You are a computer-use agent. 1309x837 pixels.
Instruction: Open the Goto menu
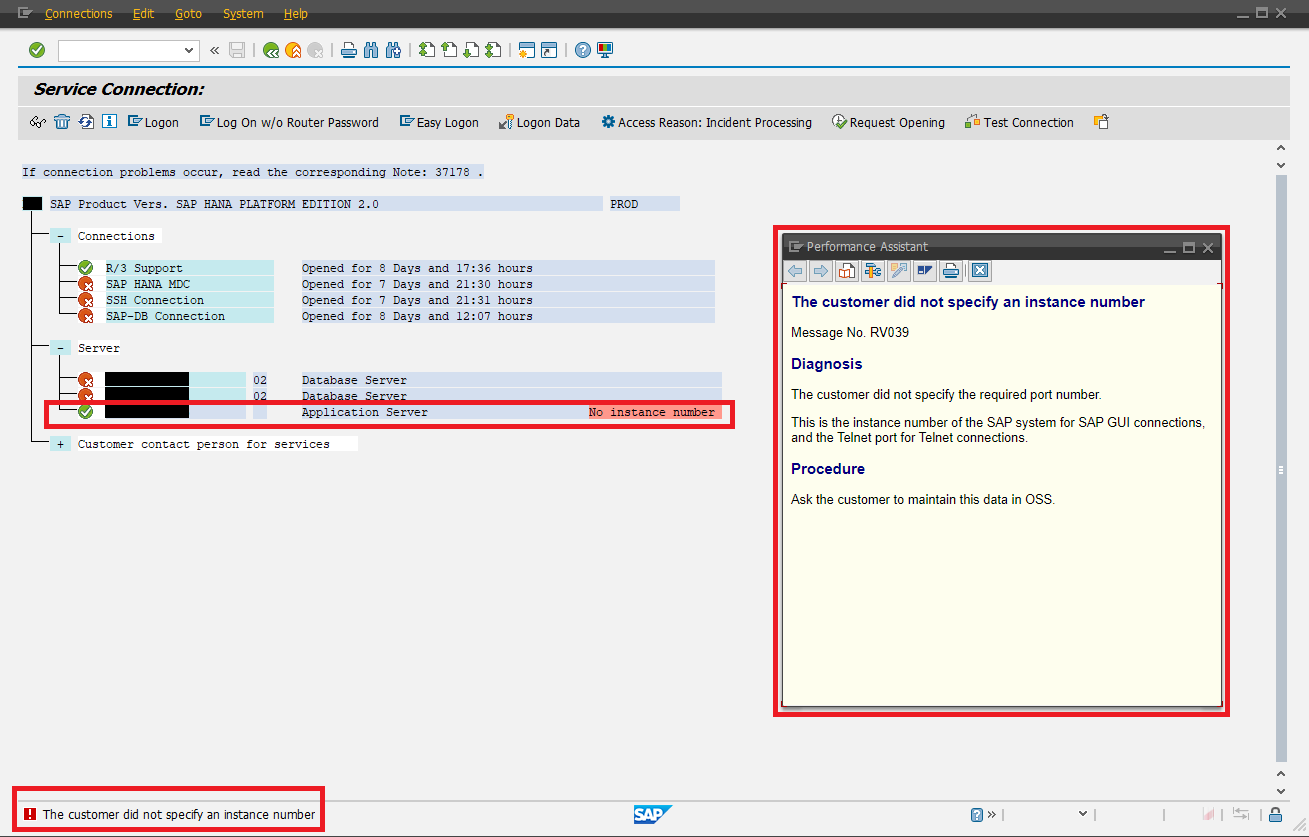pyautogui.click(x=188, y=14)
